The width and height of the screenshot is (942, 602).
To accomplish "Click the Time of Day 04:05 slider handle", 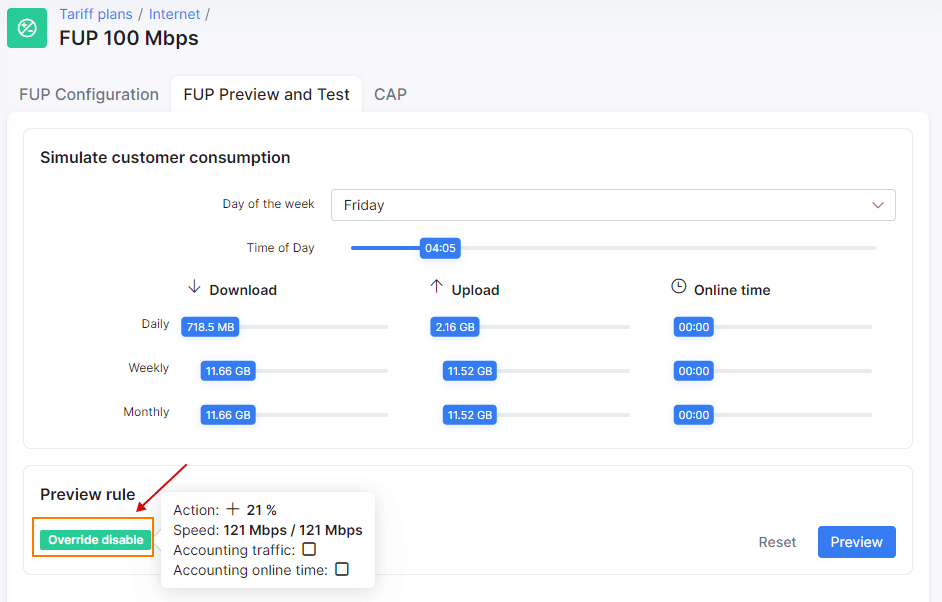I will tap(440, 248).
